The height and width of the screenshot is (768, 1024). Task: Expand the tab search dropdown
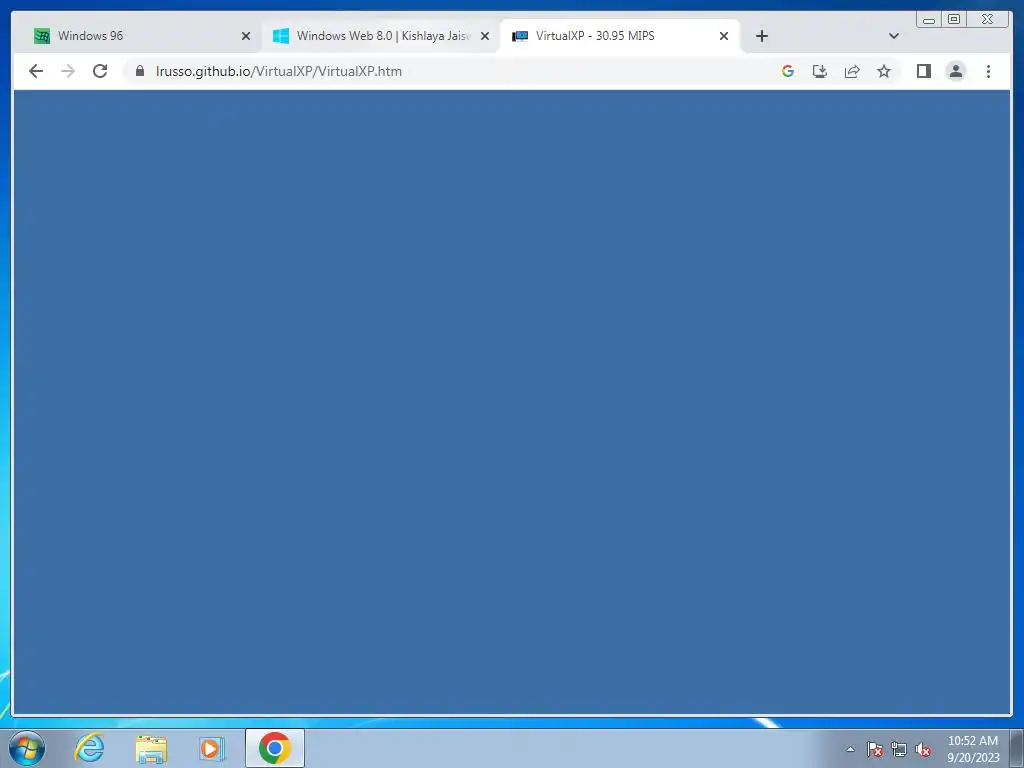pyautogui.click(x=893, y=36)
